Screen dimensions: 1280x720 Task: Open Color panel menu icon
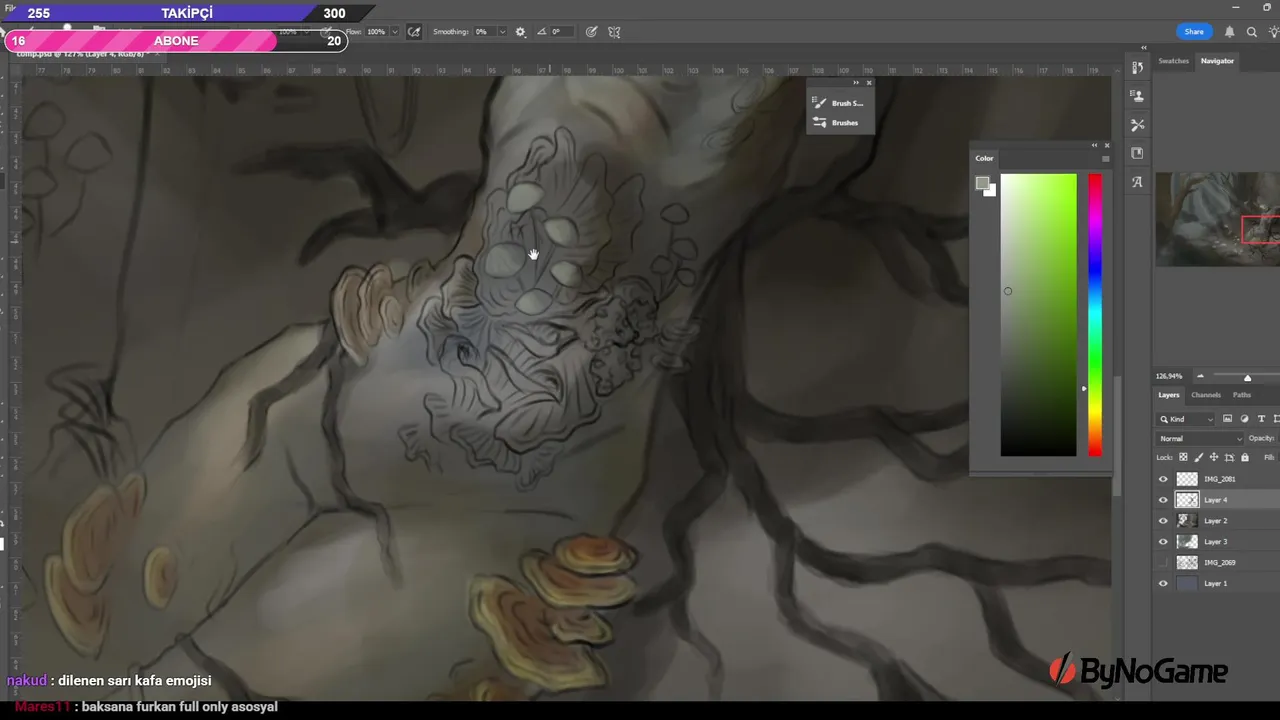1105,158
